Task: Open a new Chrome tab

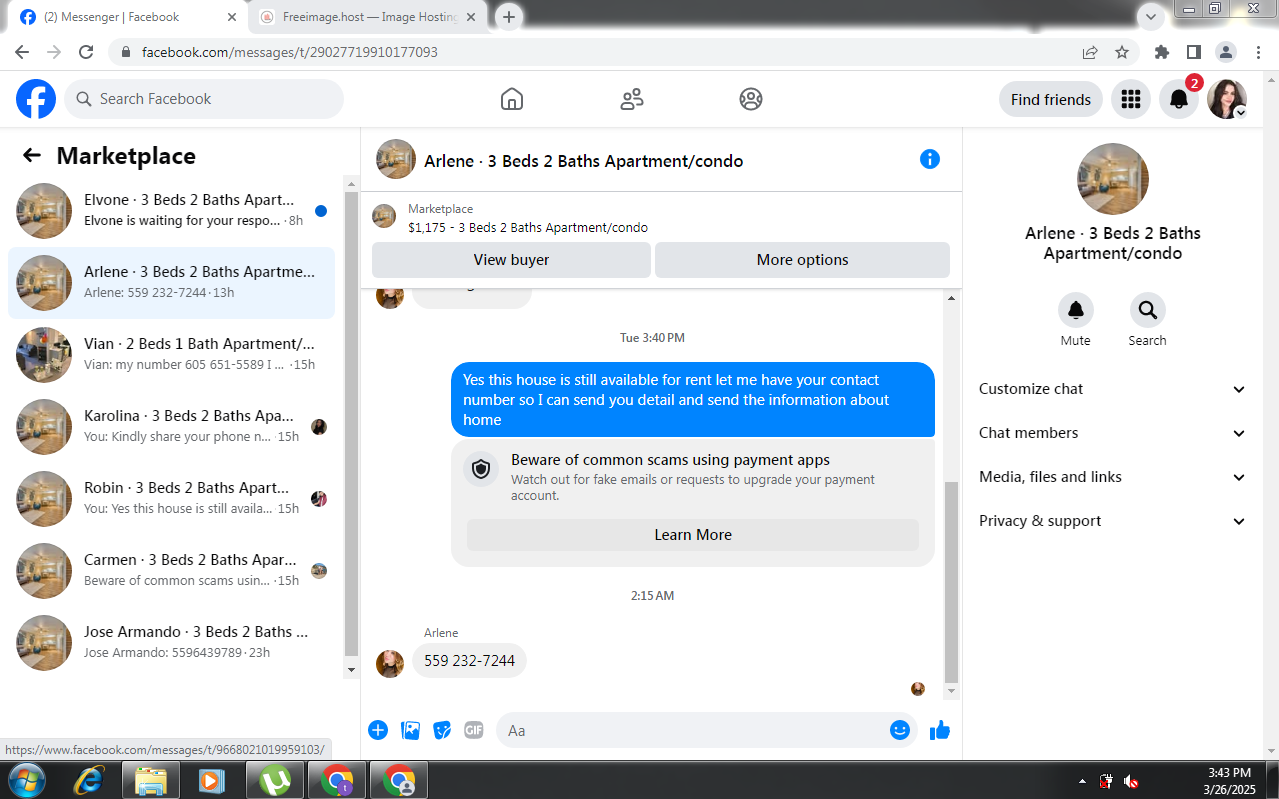Action: (509, 17)
